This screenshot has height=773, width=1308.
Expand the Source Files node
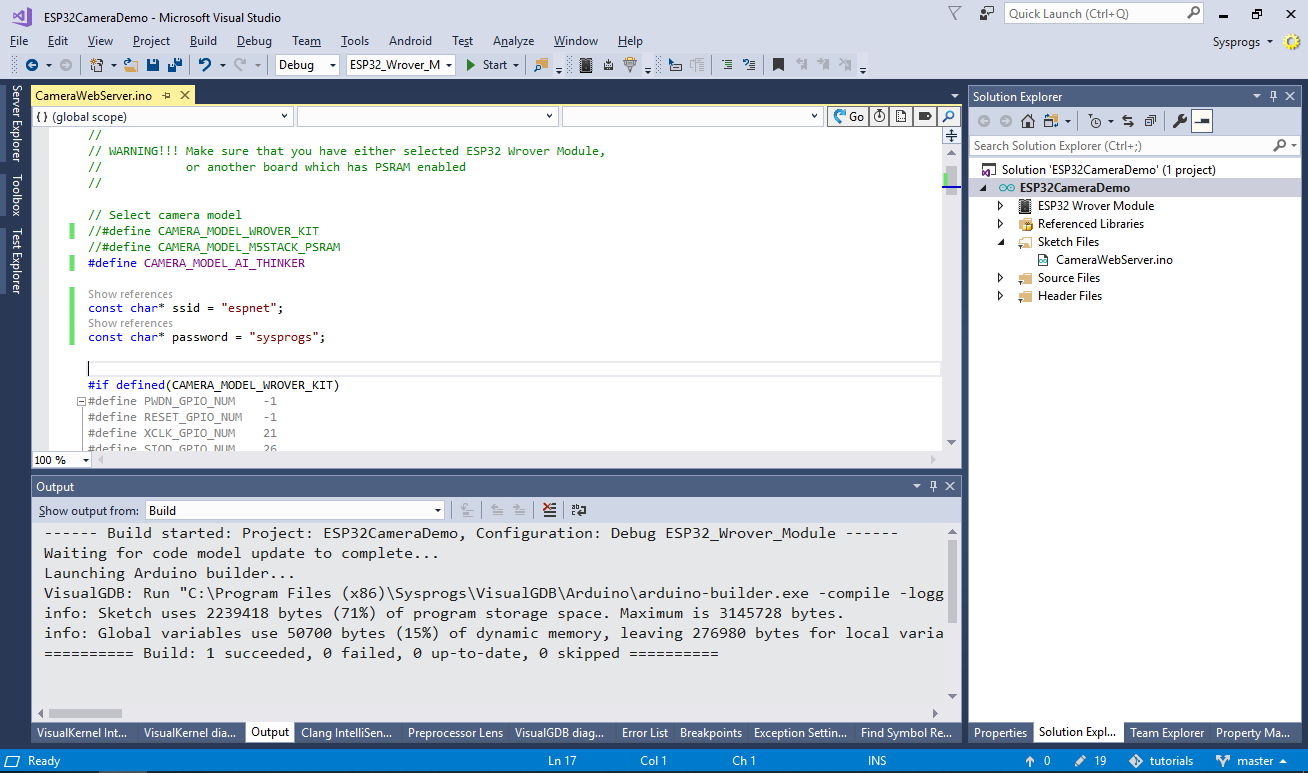(1000, 278)
